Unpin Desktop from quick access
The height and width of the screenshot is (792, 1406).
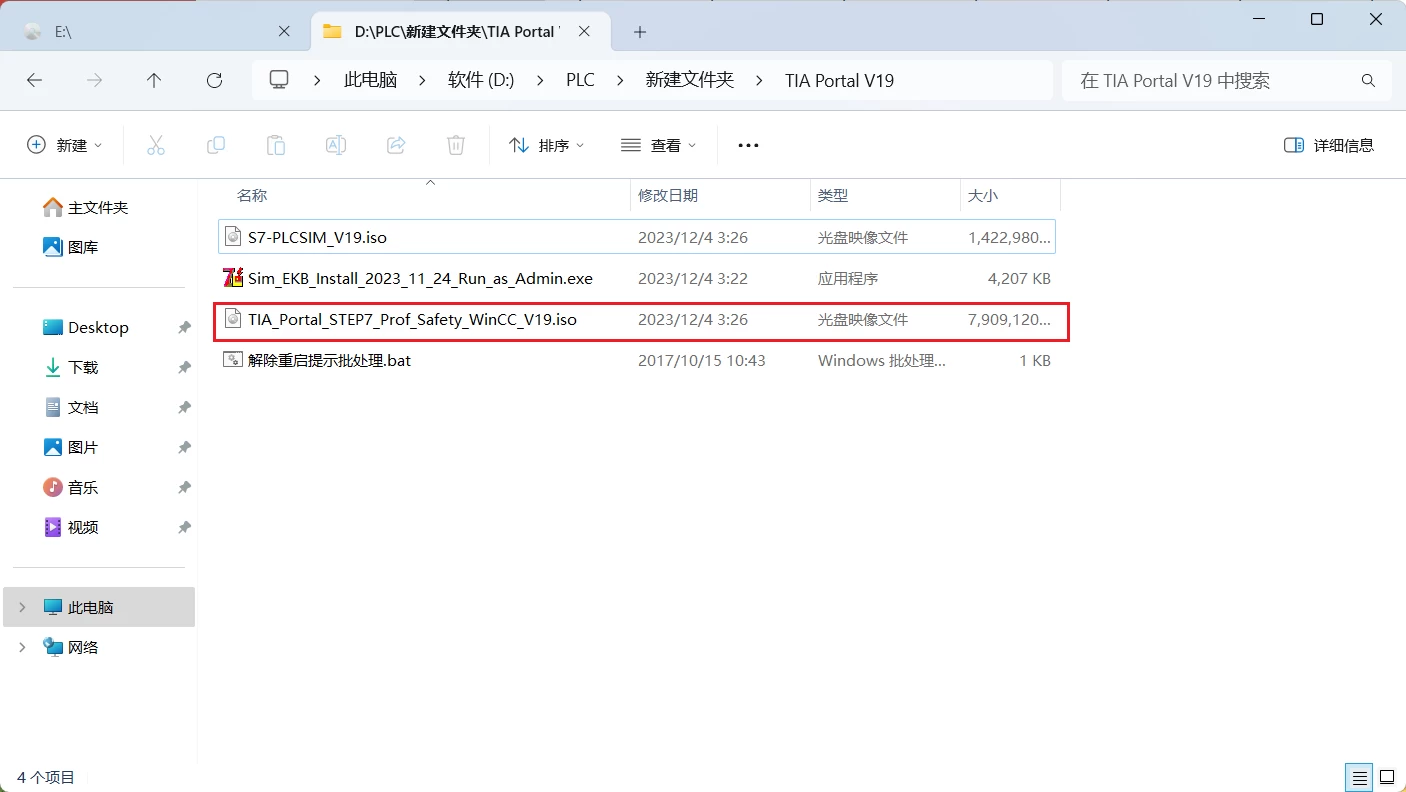coord(184,328)
